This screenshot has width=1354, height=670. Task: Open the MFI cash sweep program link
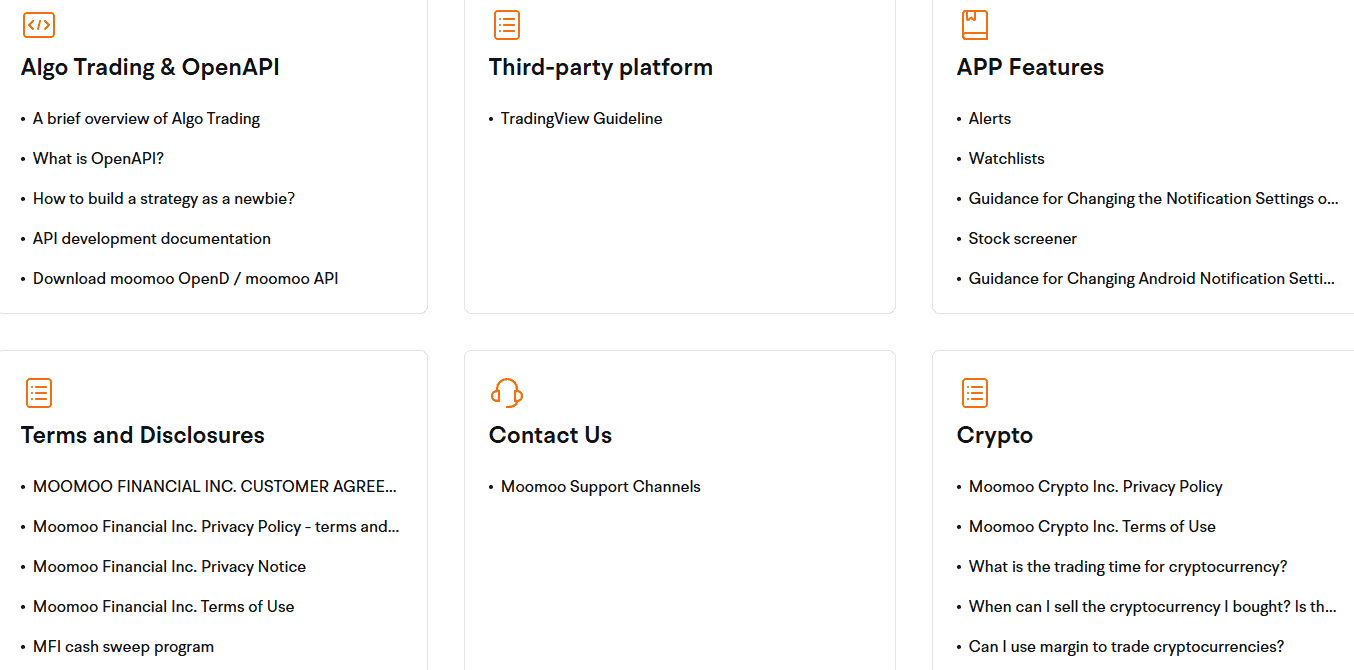tap(123, 647)
